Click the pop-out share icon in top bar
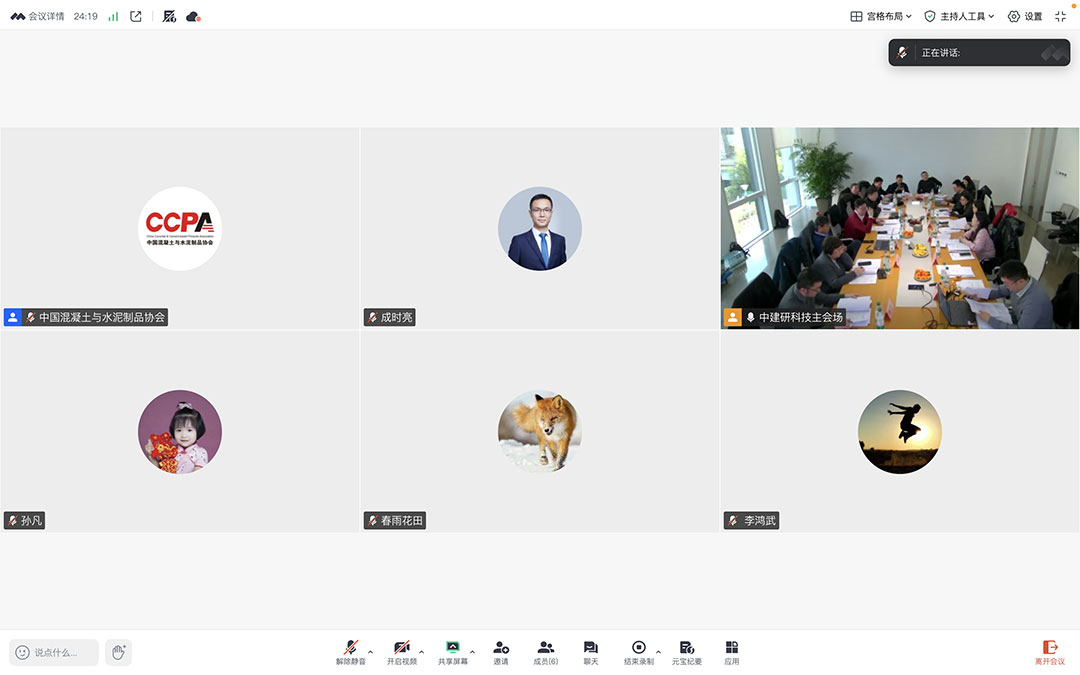Viewport: 1080px width, 675px height. pyautogui.click(x=136, y=16)
